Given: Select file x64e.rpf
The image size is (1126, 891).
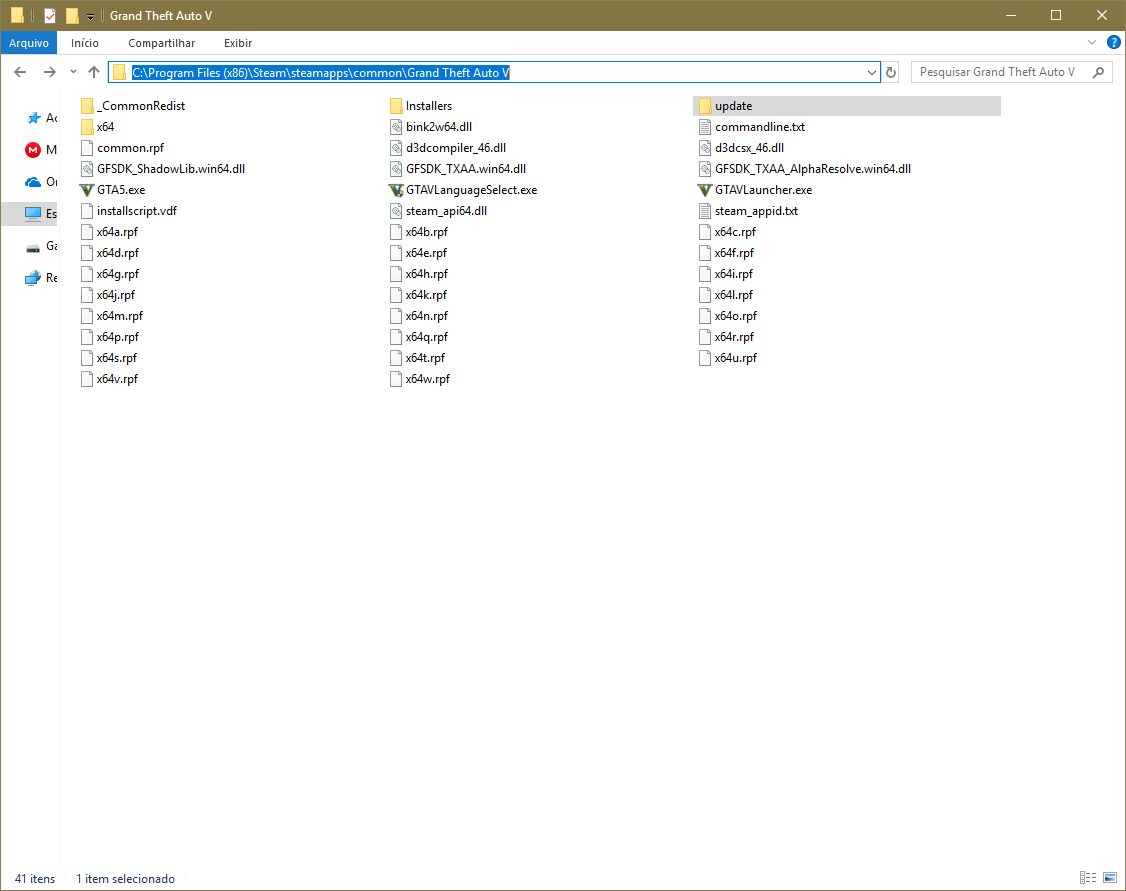Looking at the screenshot, I should (418, 253).
